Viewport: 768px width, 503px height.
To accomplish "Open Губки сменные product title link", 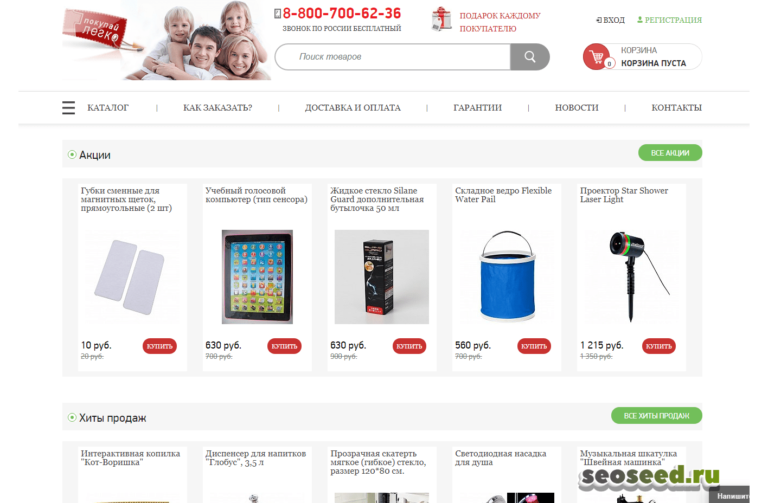I will [x=126, y=199].
